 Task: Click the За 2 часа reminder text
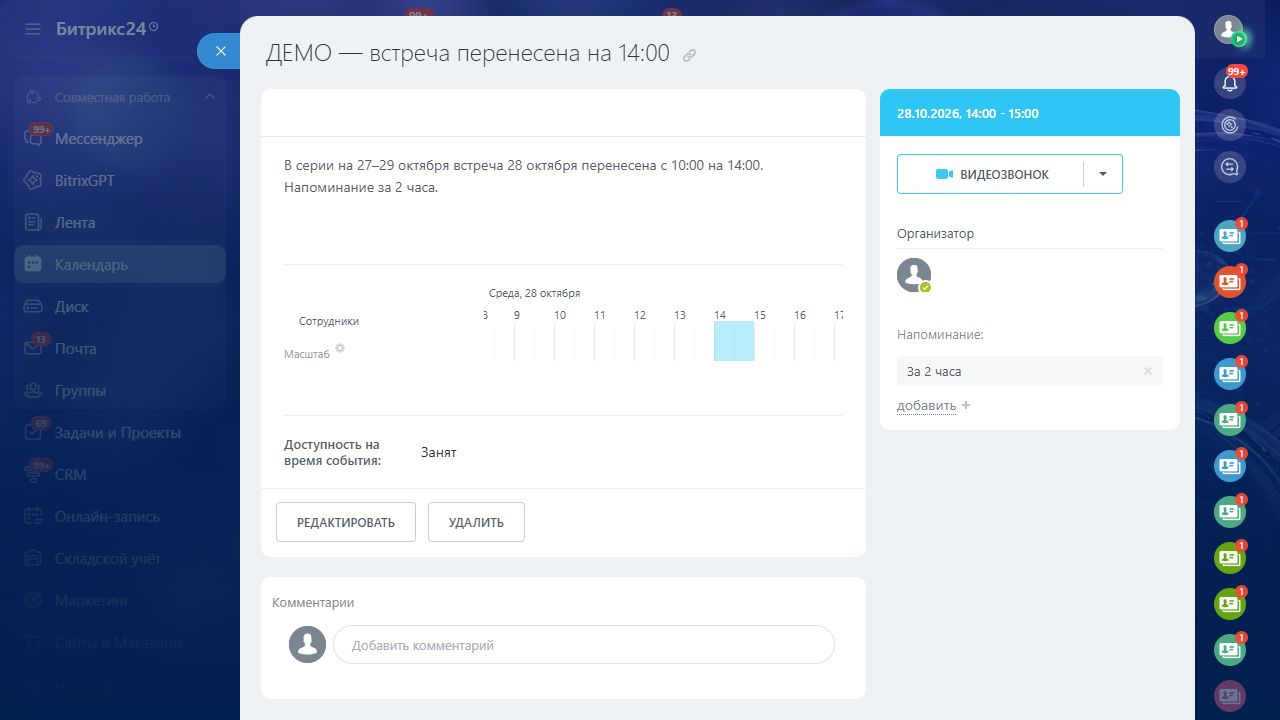pos(934,371)
